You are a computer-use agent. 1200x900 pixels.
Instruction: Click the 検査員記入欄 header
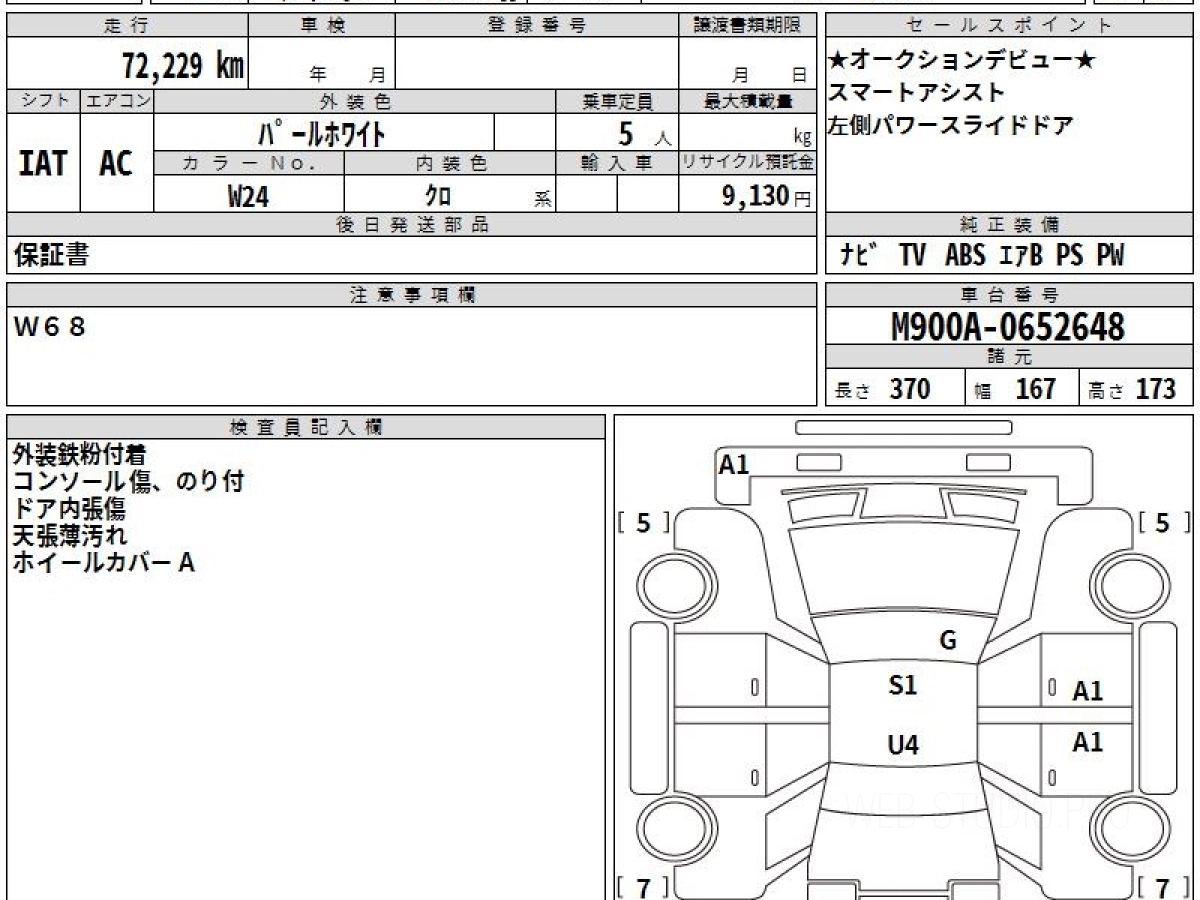[x=306, y=427]
